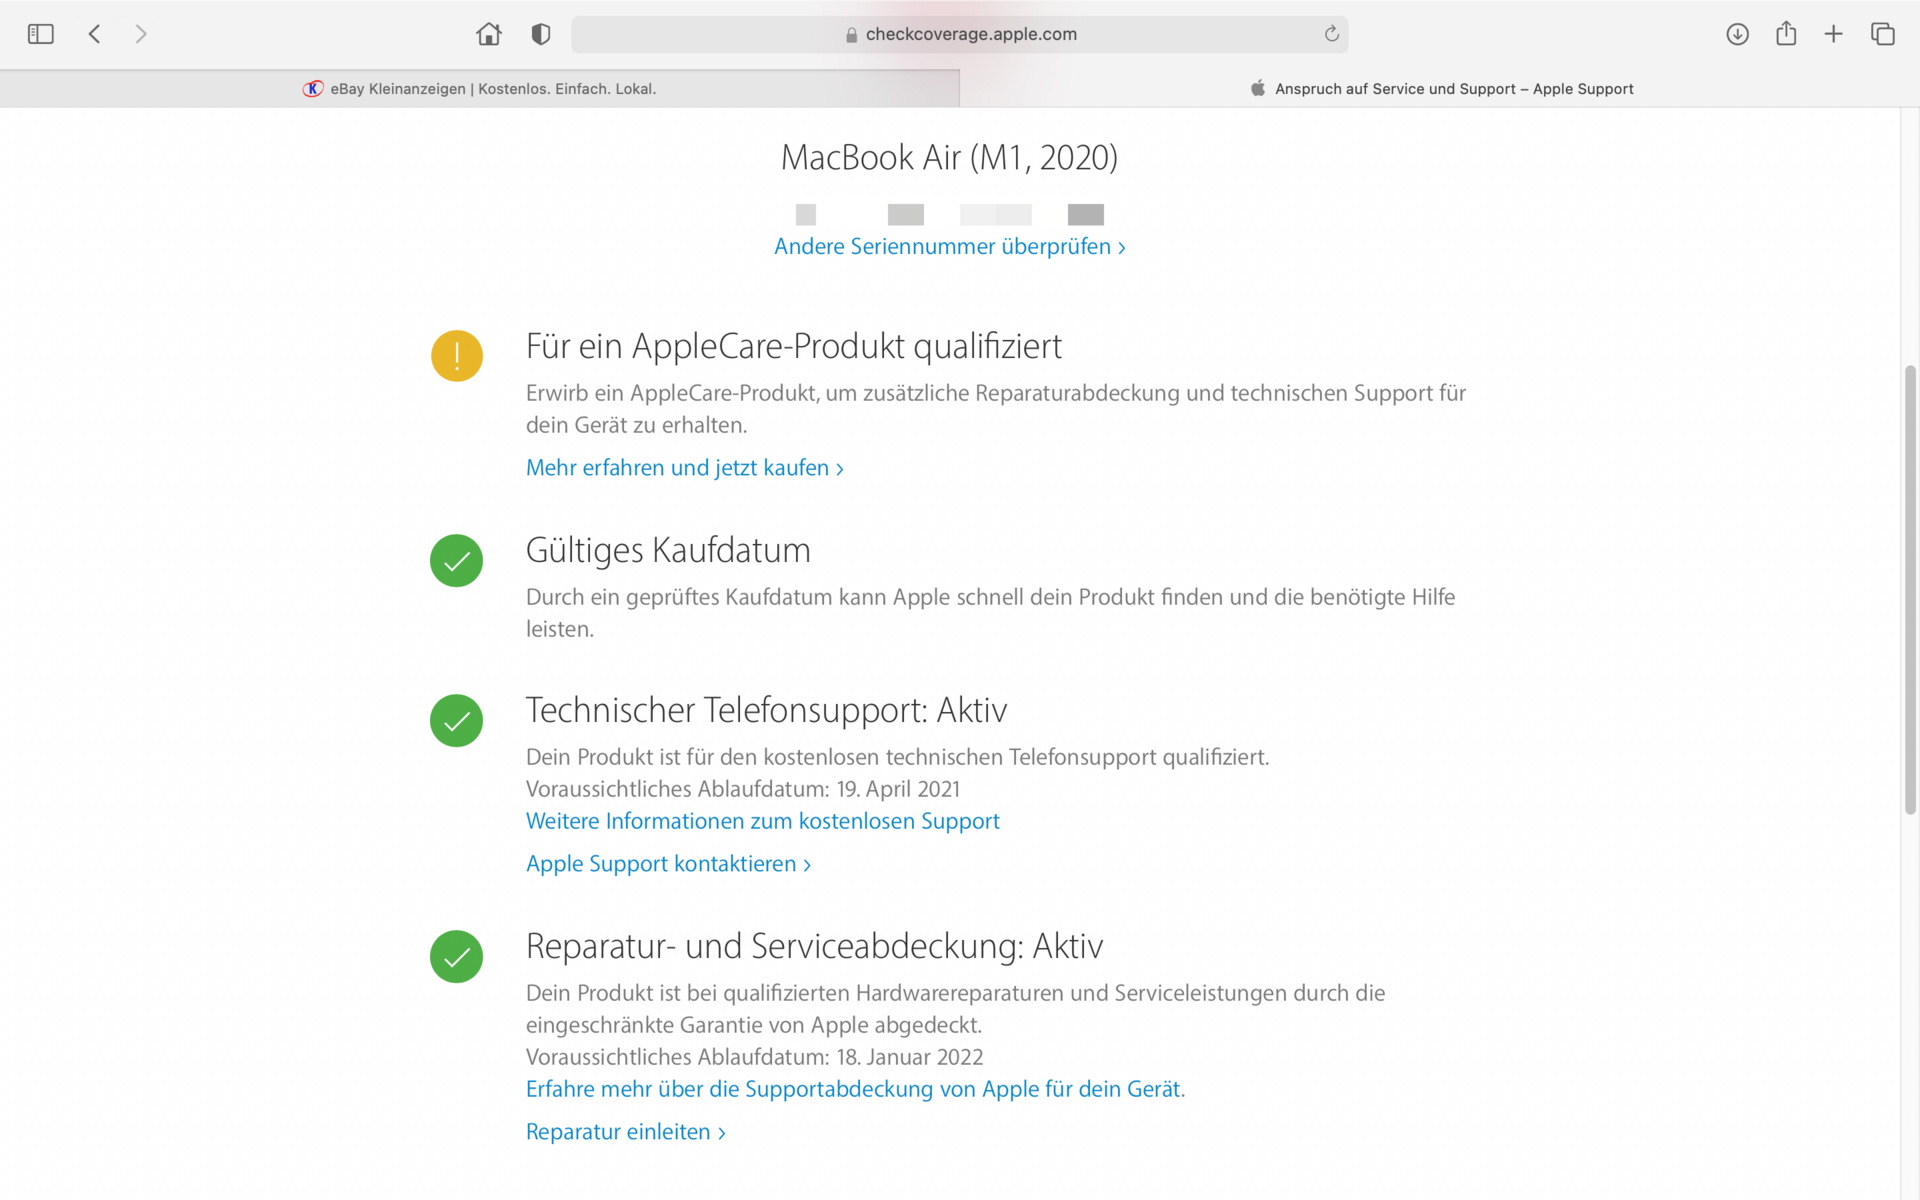Click the eBay Kleinanzeigen tab favicon
The image size is (1920, 1200).
313,89
